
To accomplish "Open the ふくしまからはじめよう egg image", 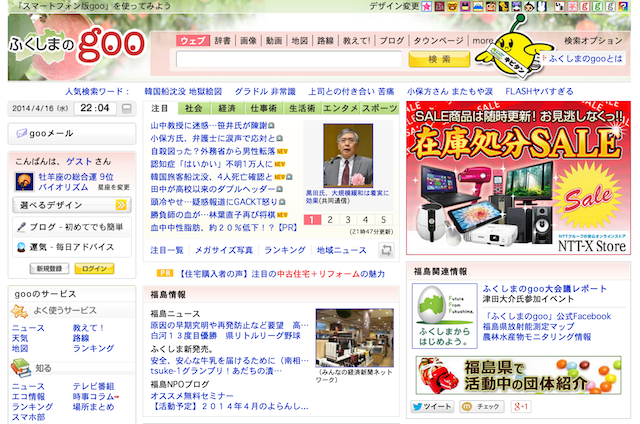I will (444, 316).
